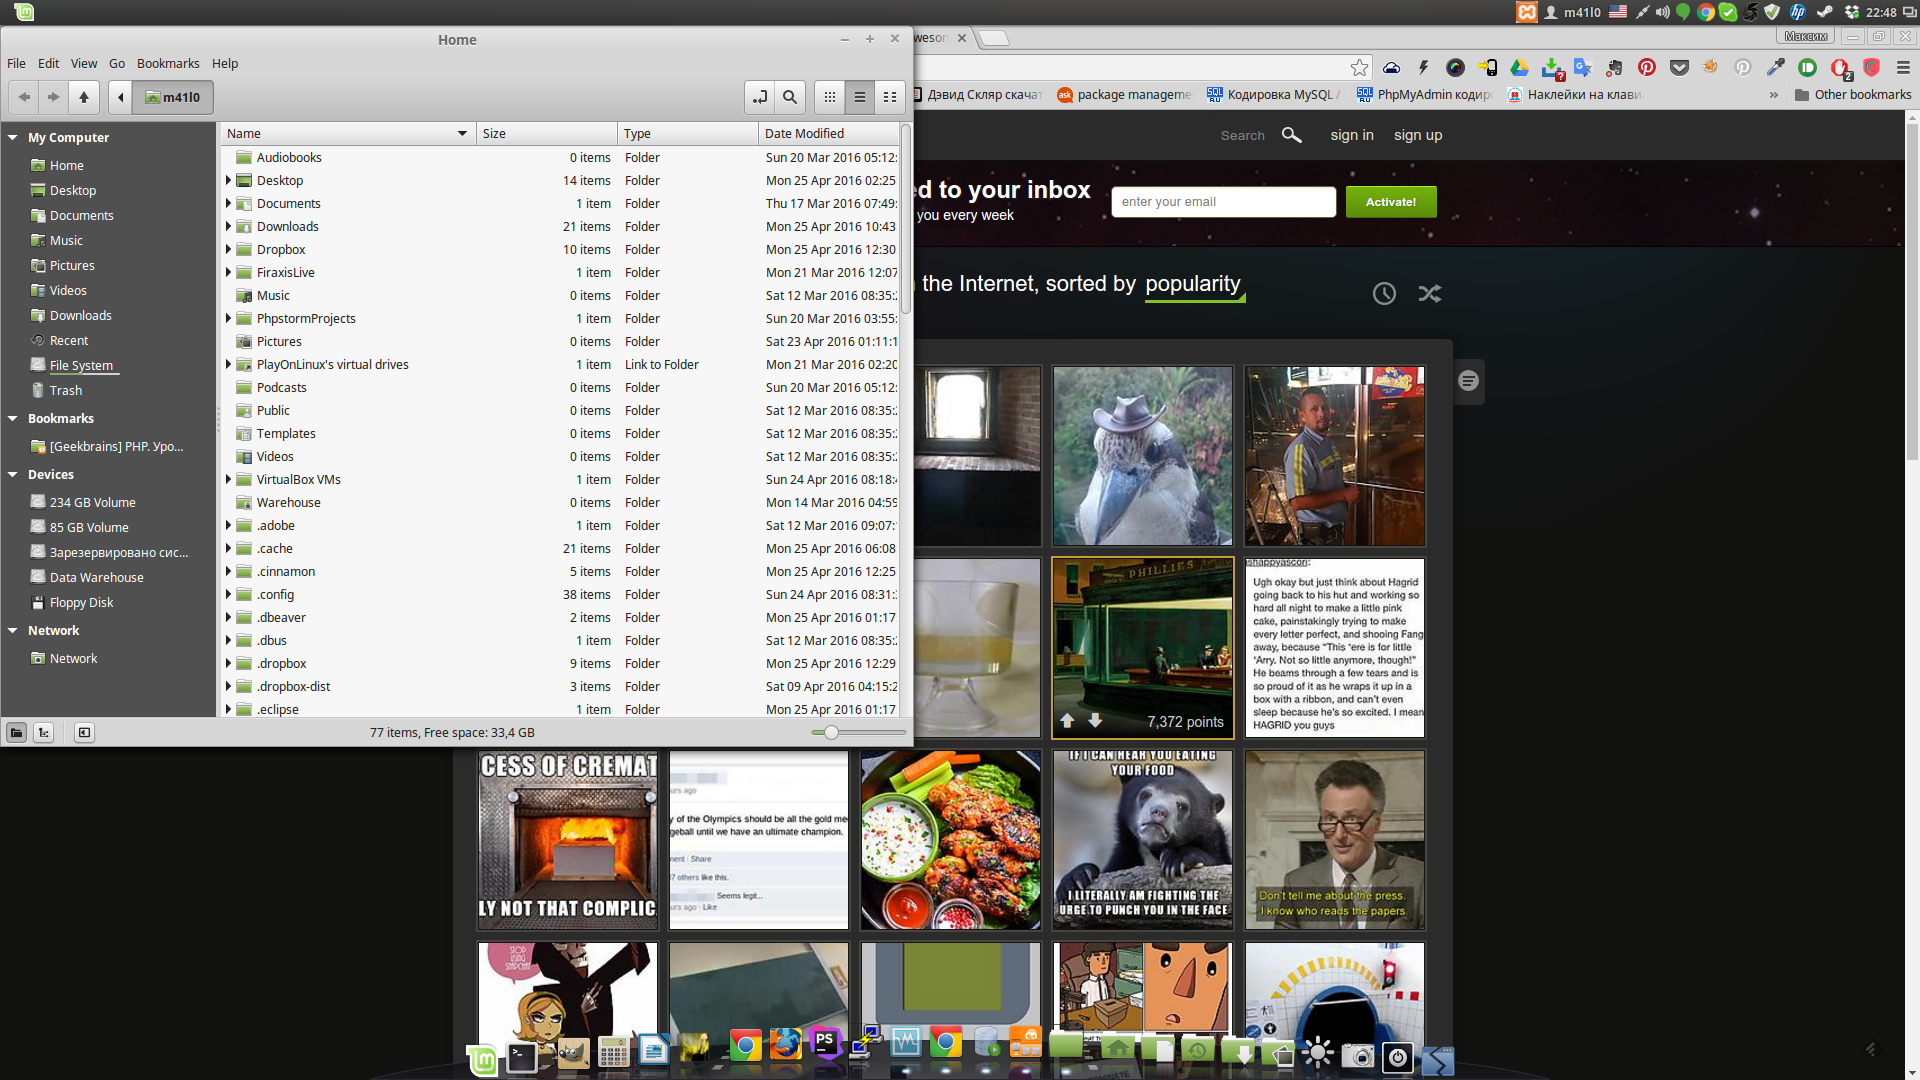Collapse Bookmarks sidebar section
Viewport: 1920px width, 1080px height.
[x=13, y=419]
